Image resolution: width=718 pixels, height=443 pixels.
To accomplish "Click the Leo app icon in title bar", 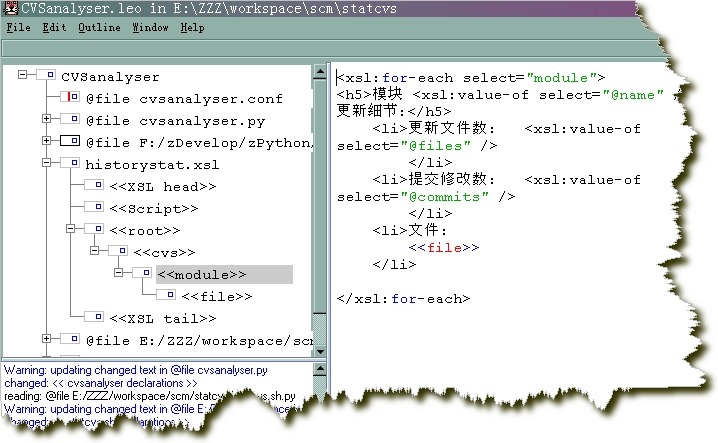I will 10,8.
